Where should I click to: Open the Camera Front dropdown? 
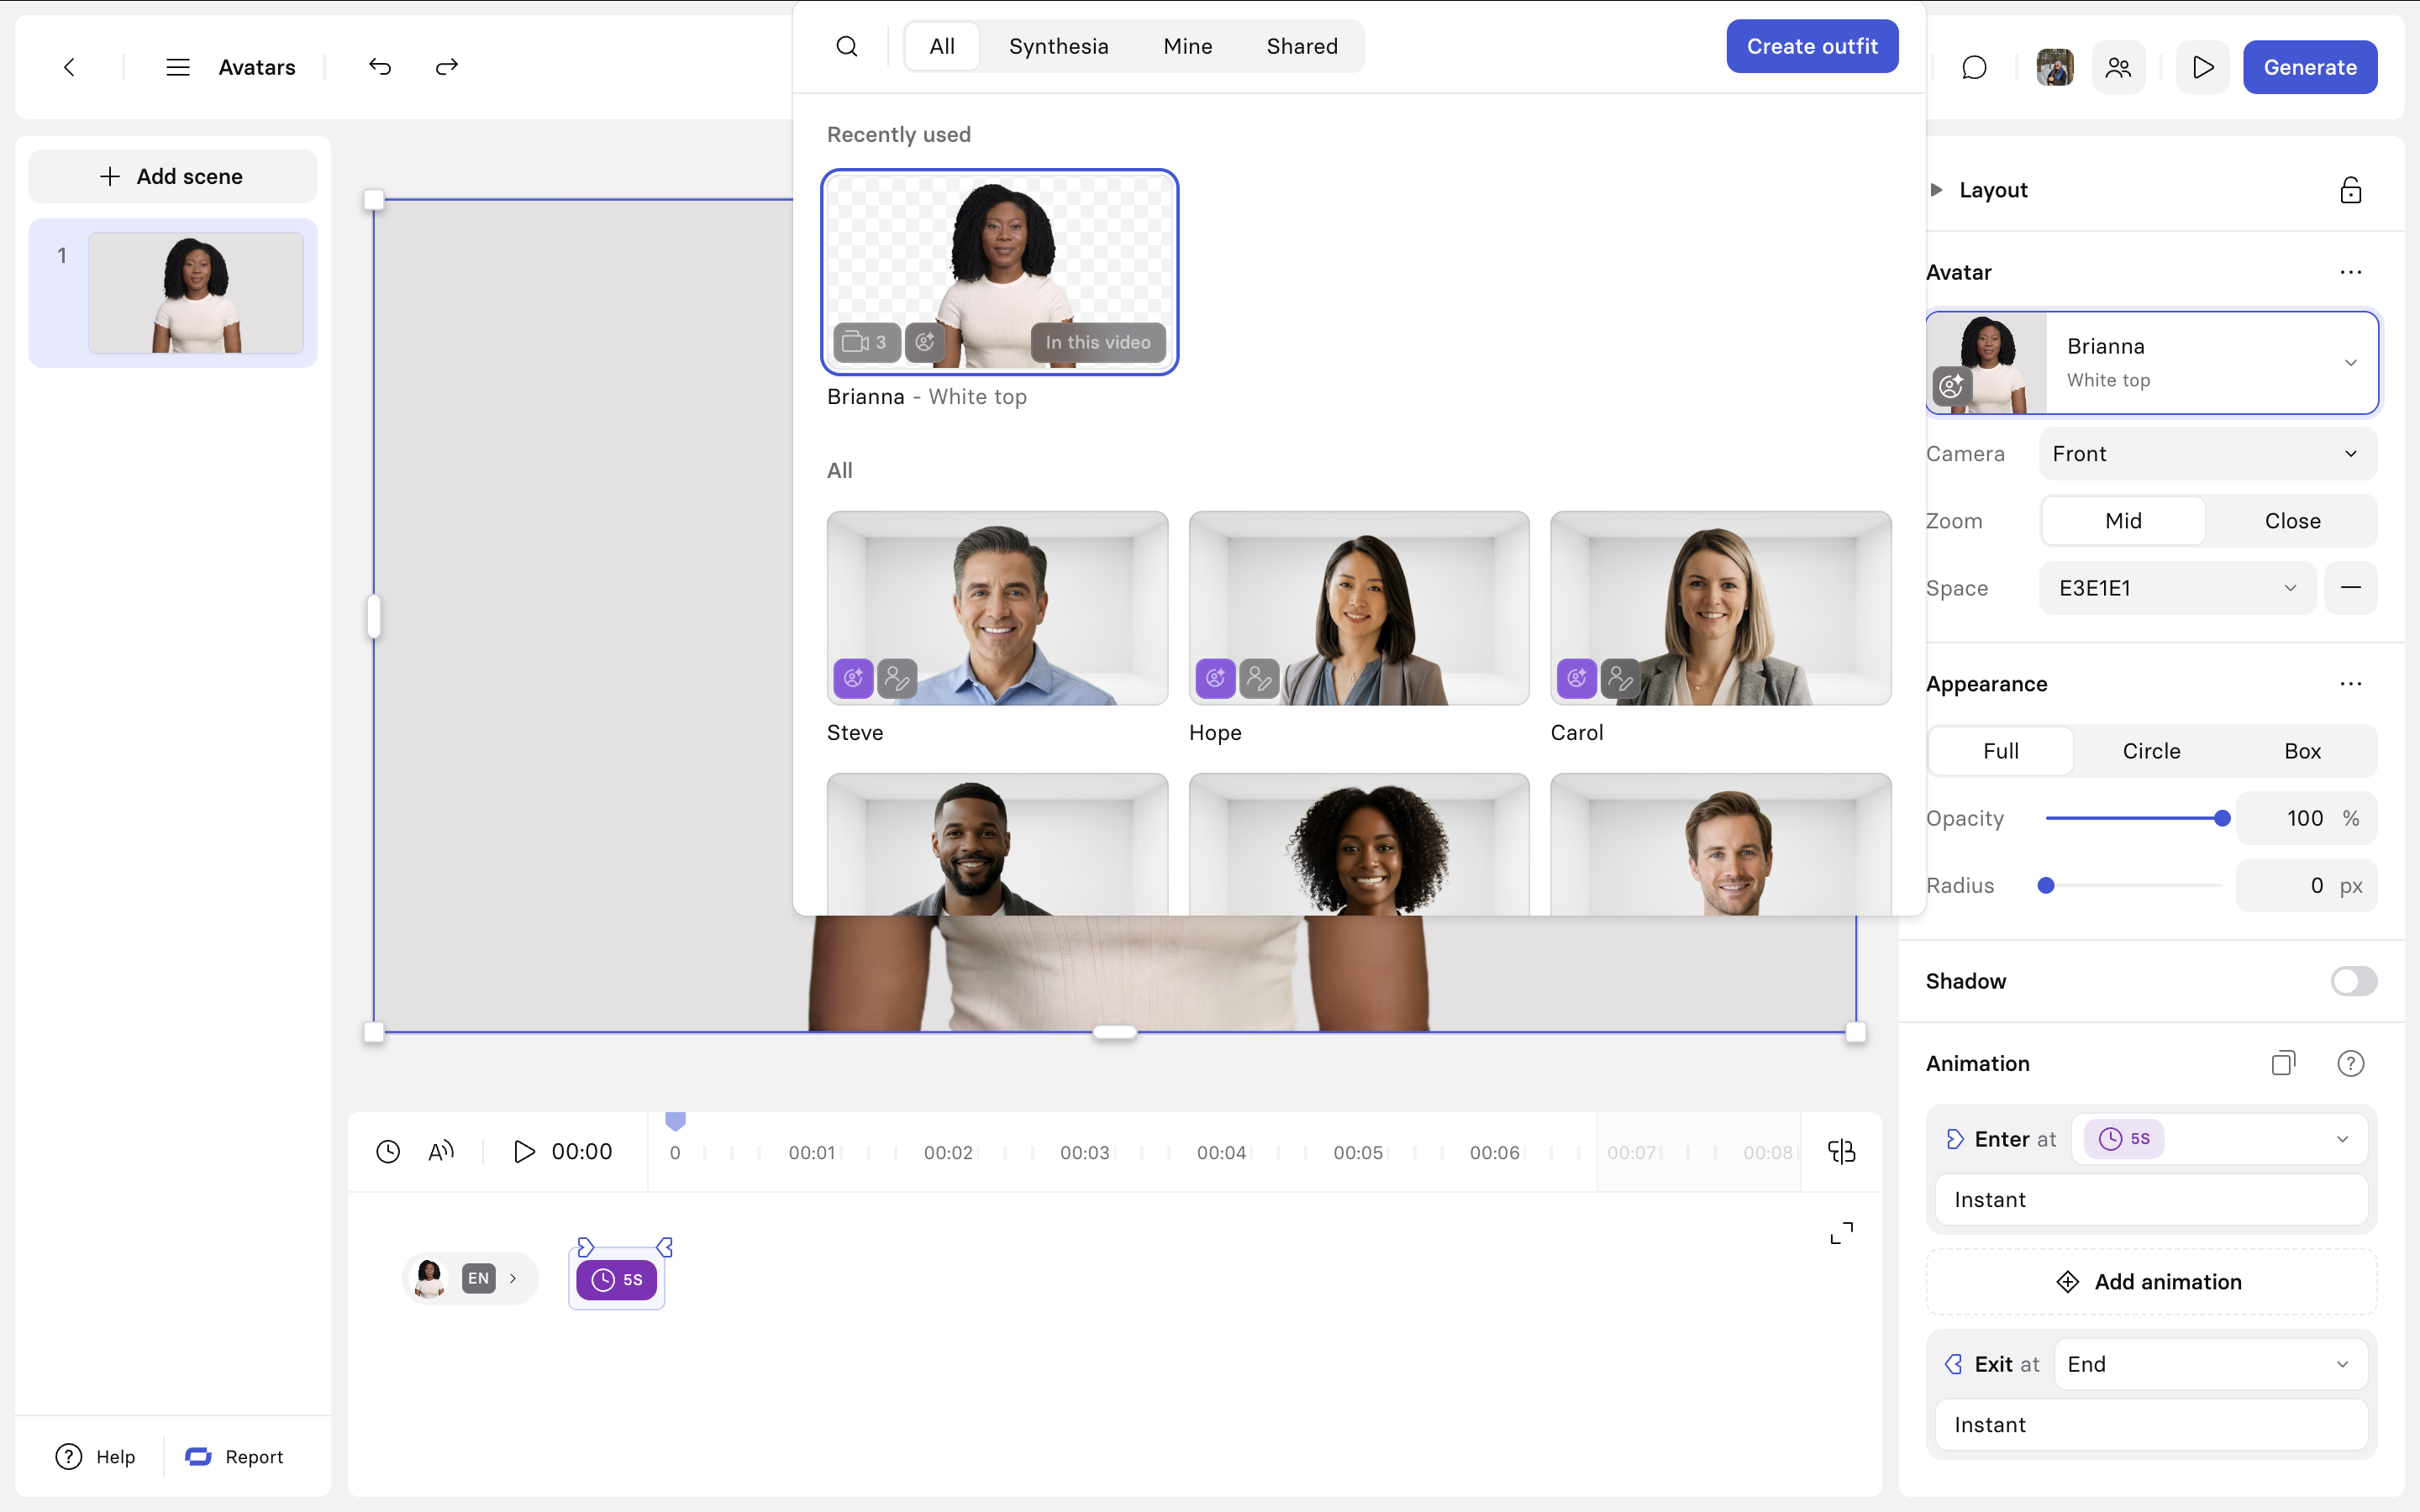point(2207,454)
